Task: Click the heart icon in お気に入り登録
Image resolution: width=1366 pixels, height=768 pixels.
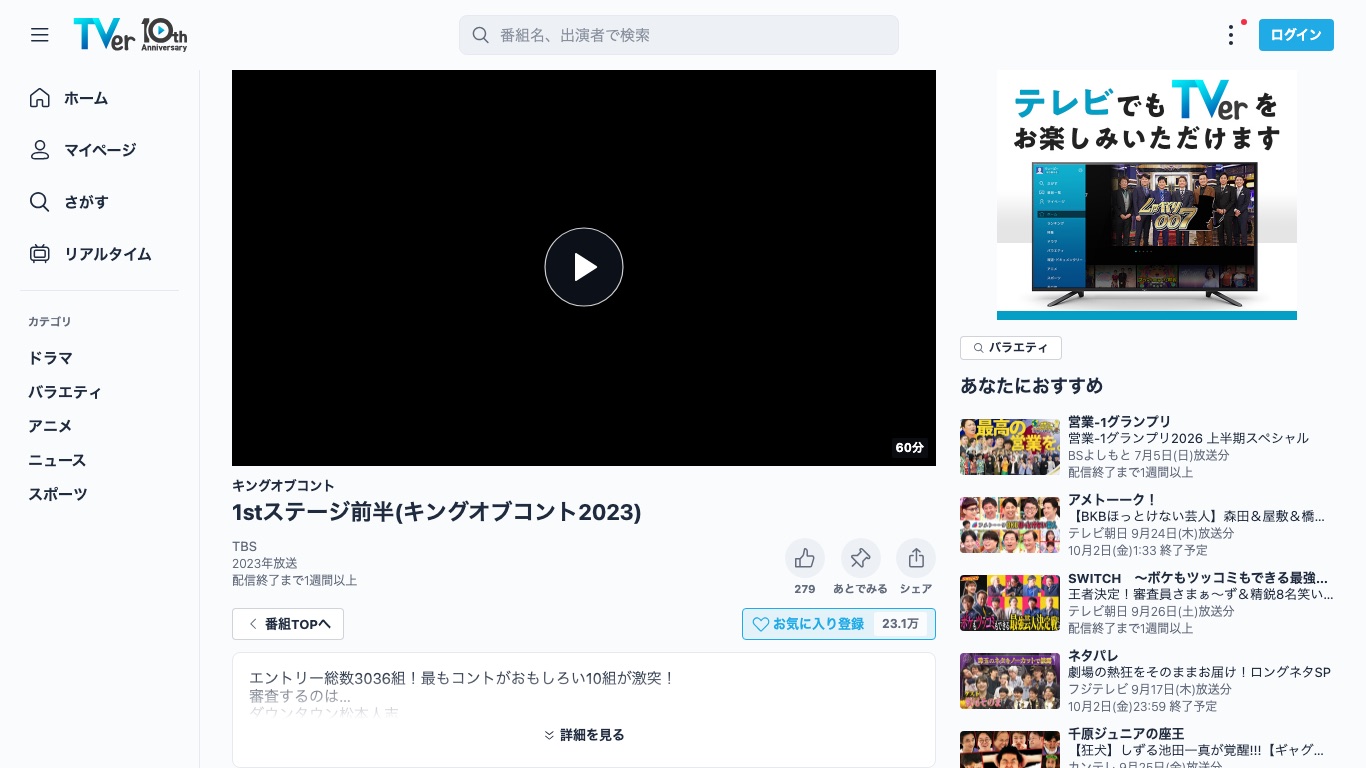Action: 760,624
